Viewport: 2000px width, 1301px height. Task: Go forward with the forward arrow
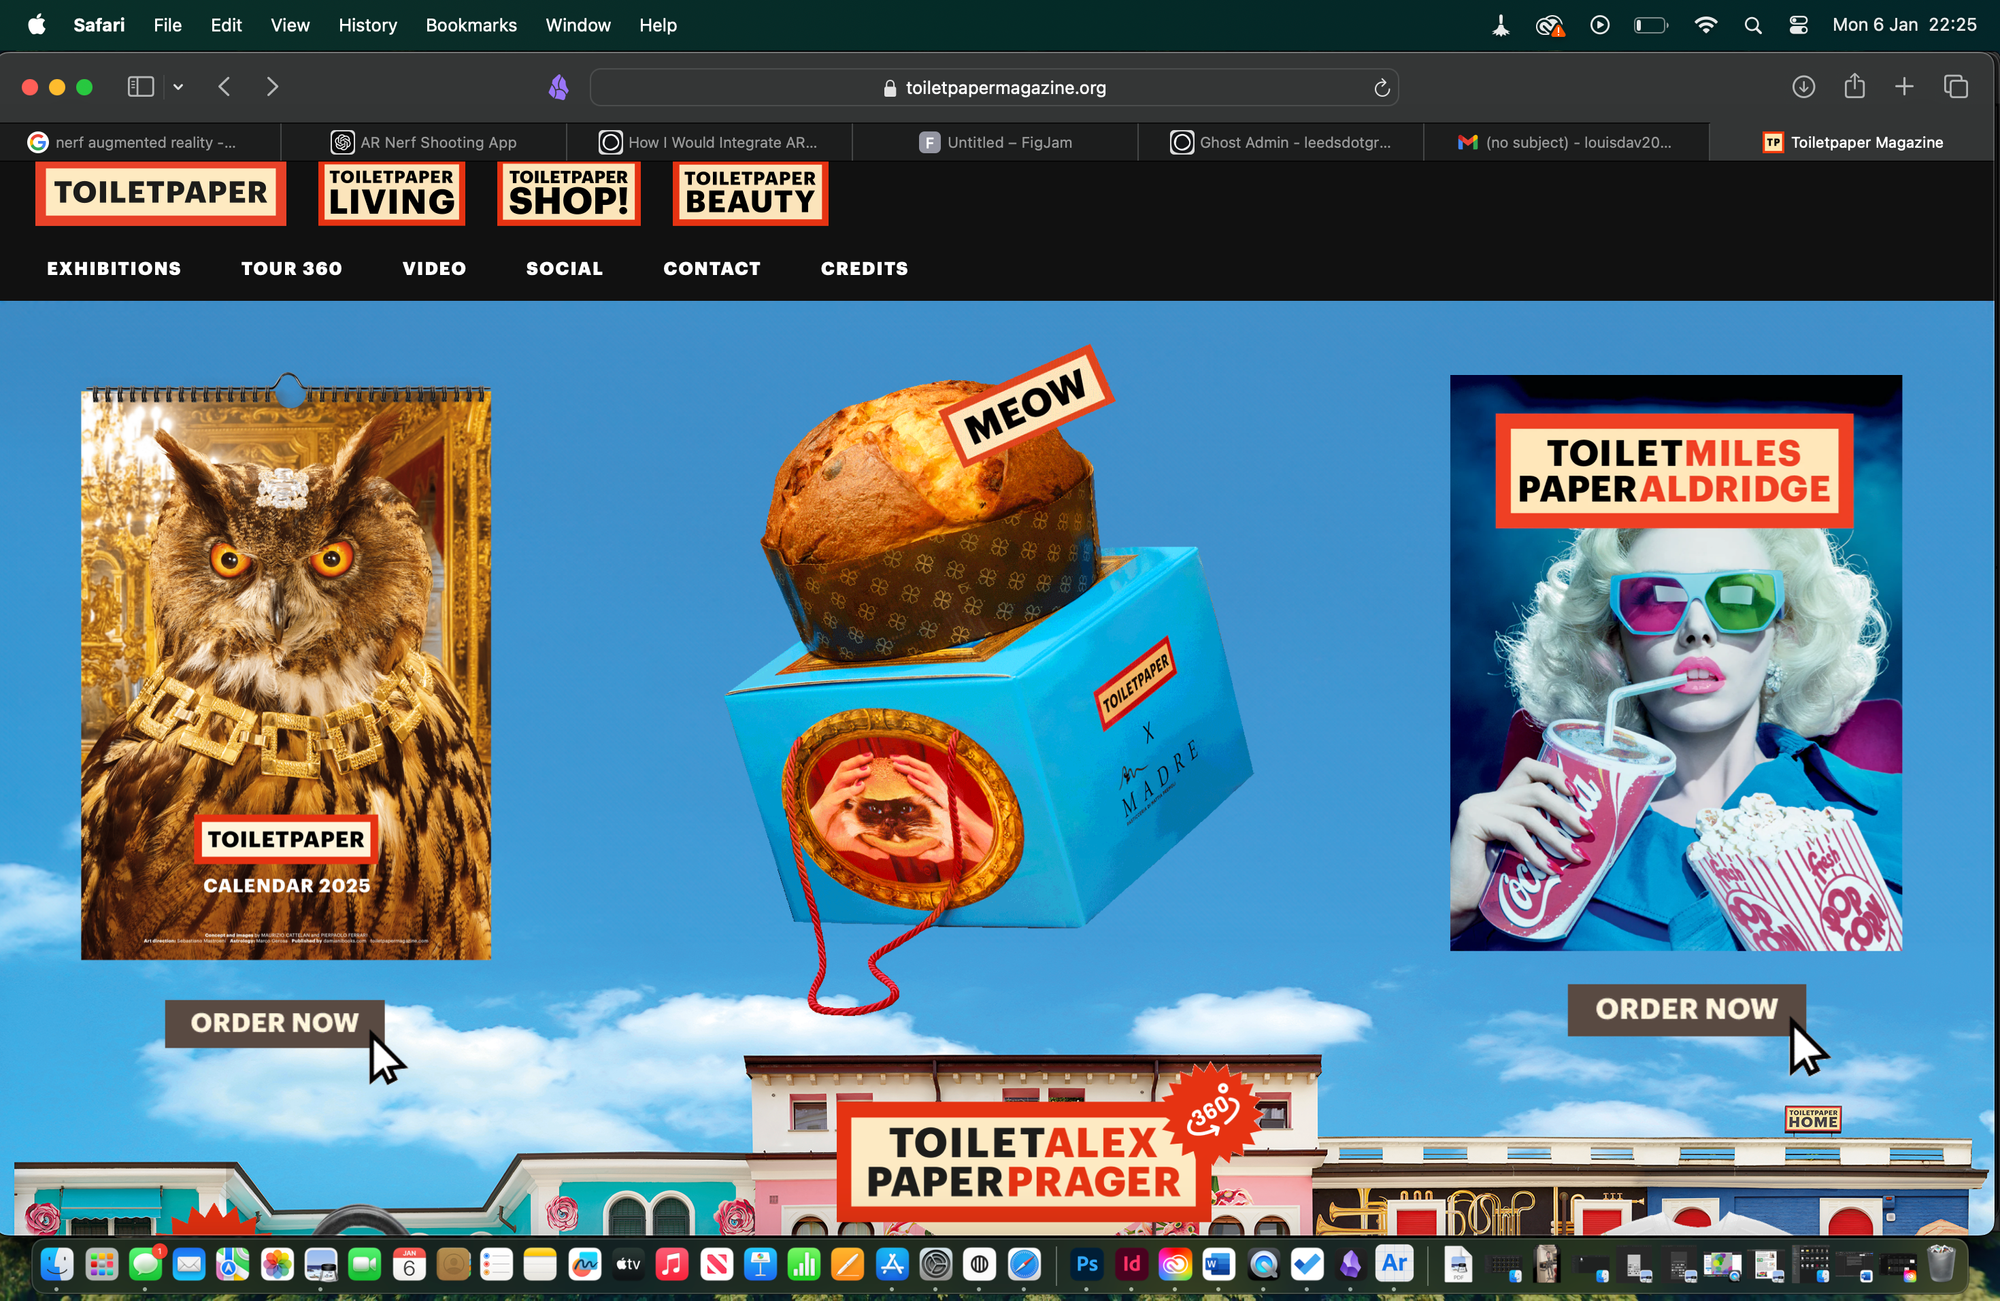coord(272,87)
